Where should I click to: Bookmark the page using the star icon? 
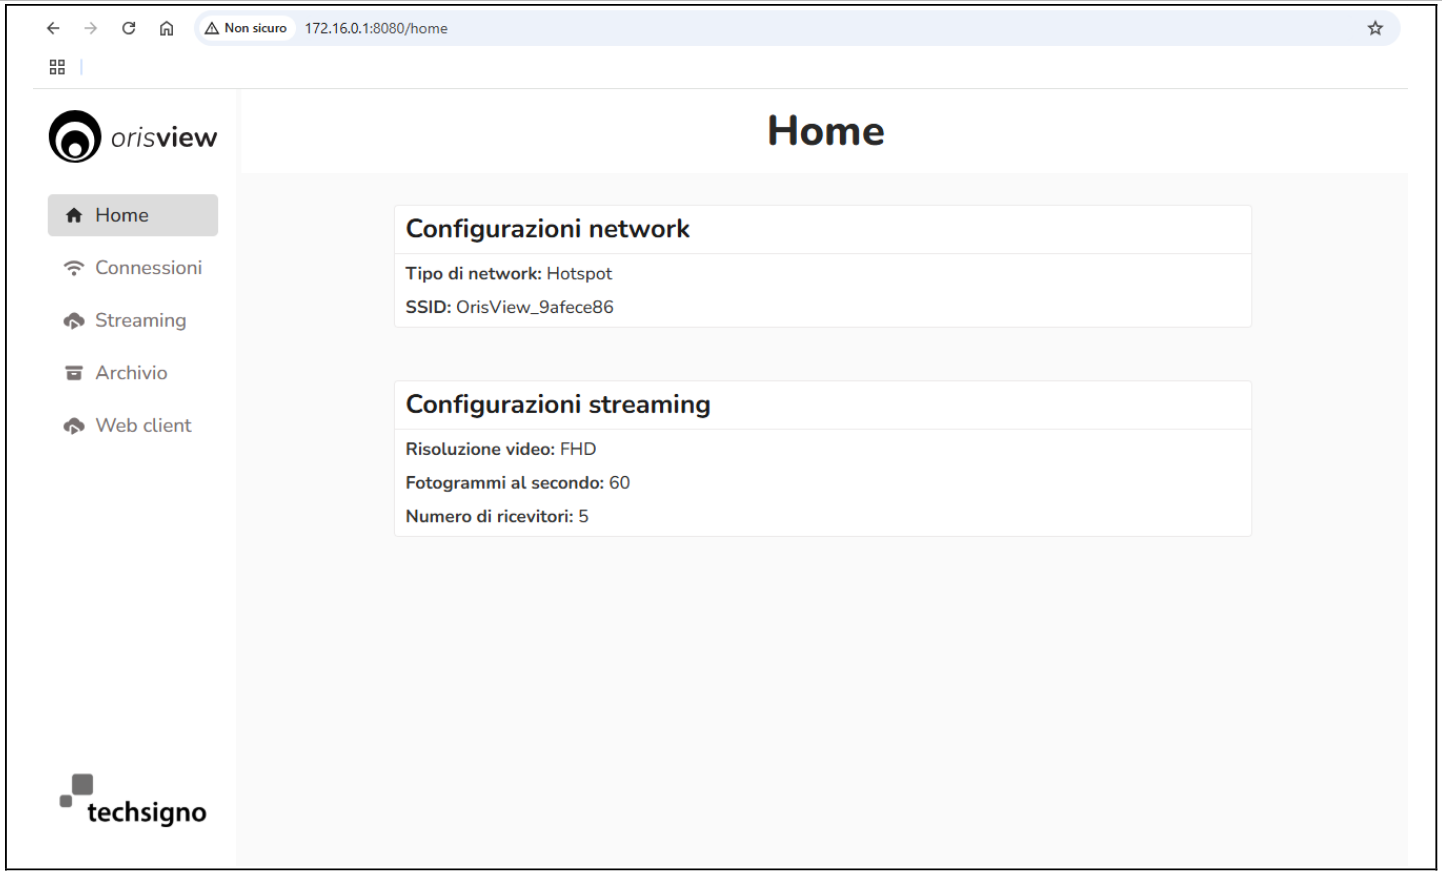tap(1374, 28)
